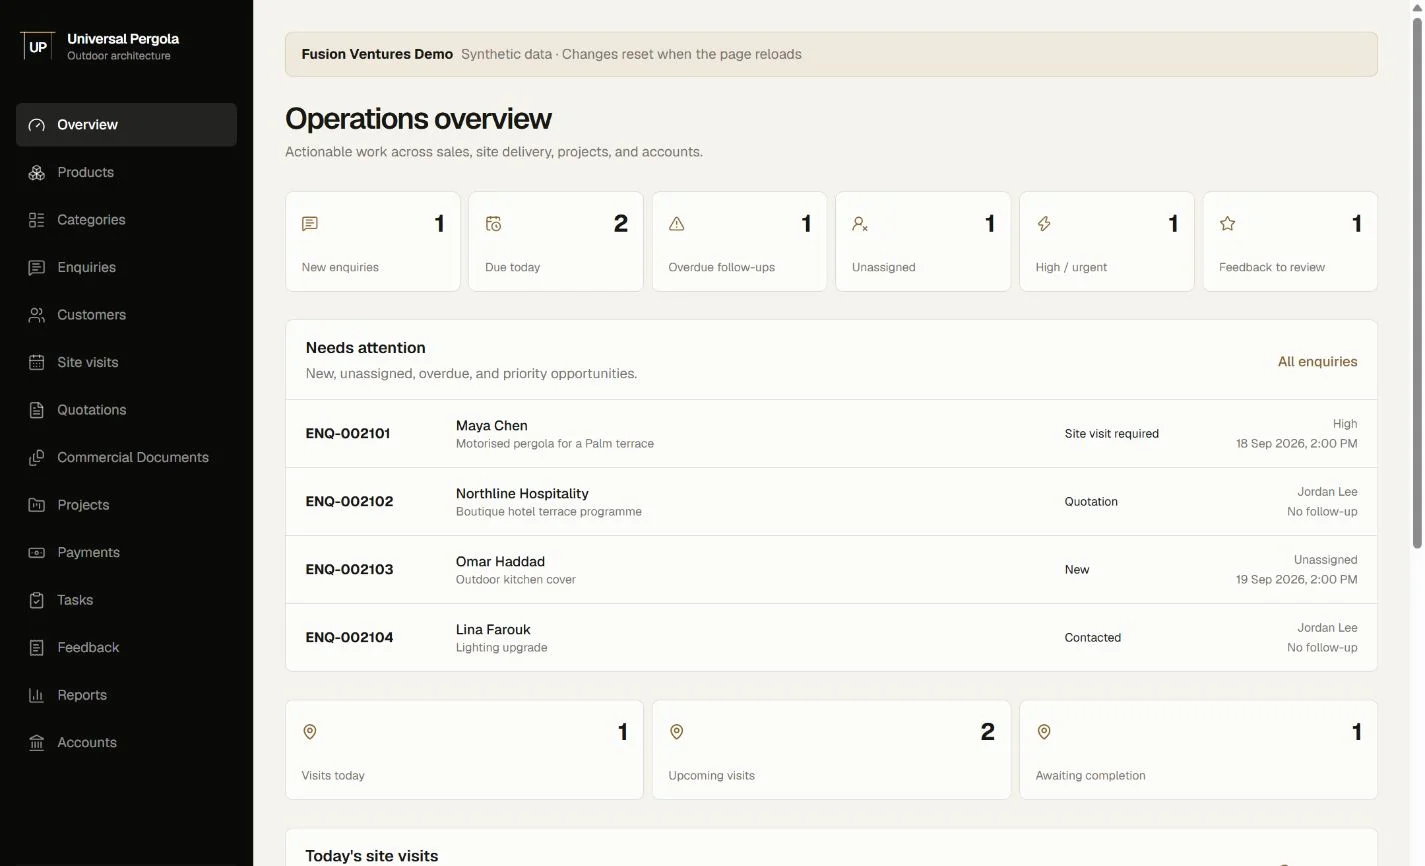Click the page vertical scrollbar

click(1417, 283)
